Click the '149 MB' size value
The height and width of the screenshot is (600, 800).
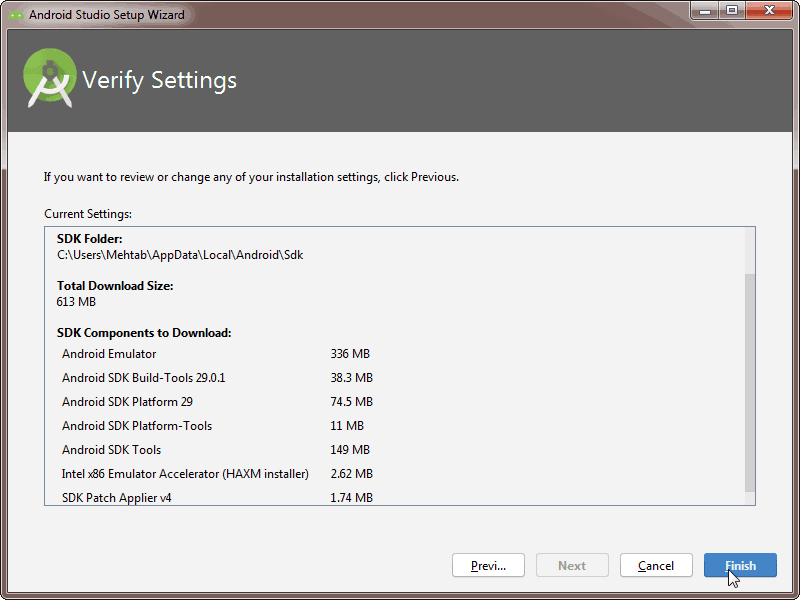(x=350, y=449)
